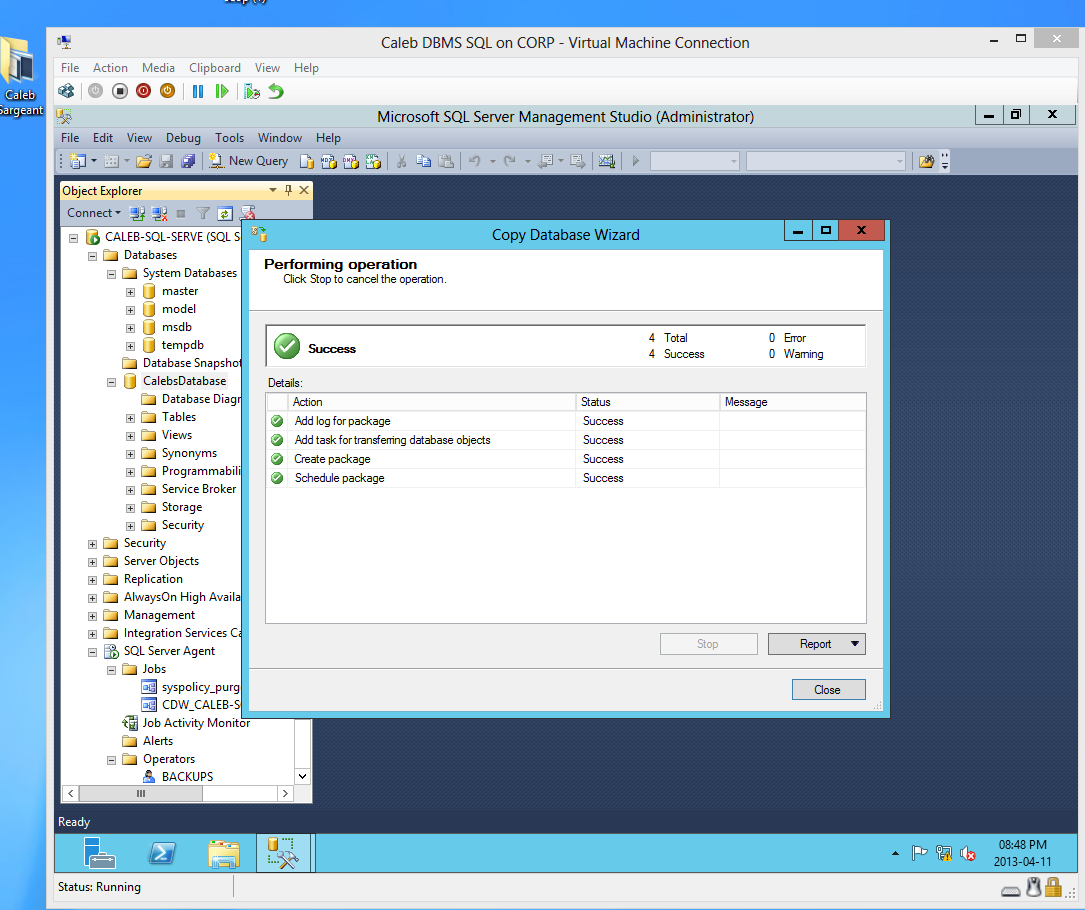This screenshot has width=1085, height=910.
Task: Click the Save All toolbar icon
Action: coord(188,161)
